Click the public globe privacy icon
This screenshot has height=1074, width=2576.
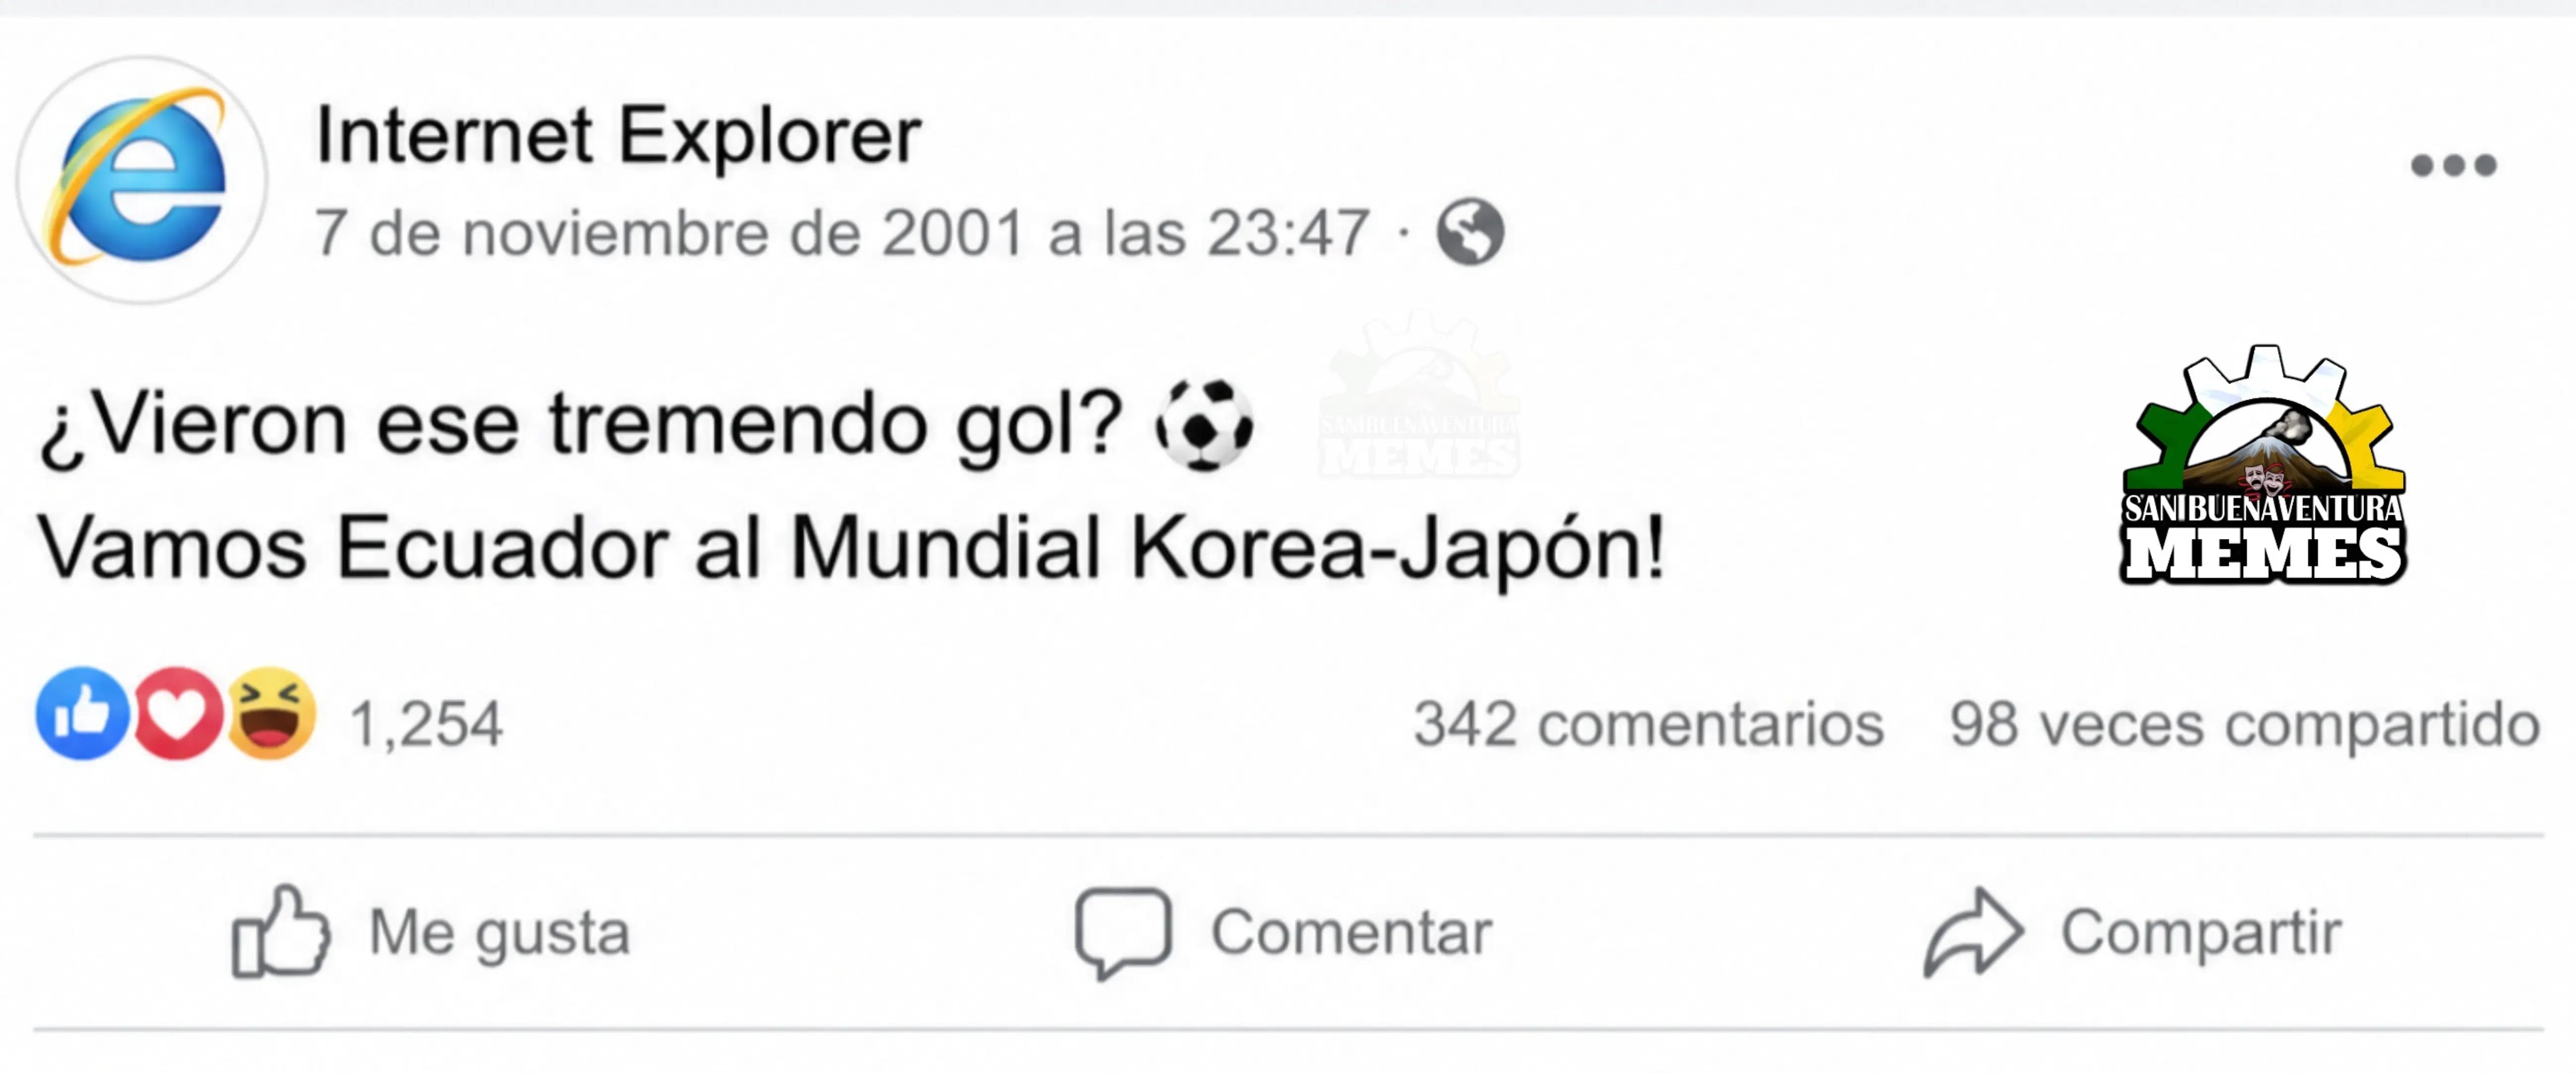[x=1470, y=232]
